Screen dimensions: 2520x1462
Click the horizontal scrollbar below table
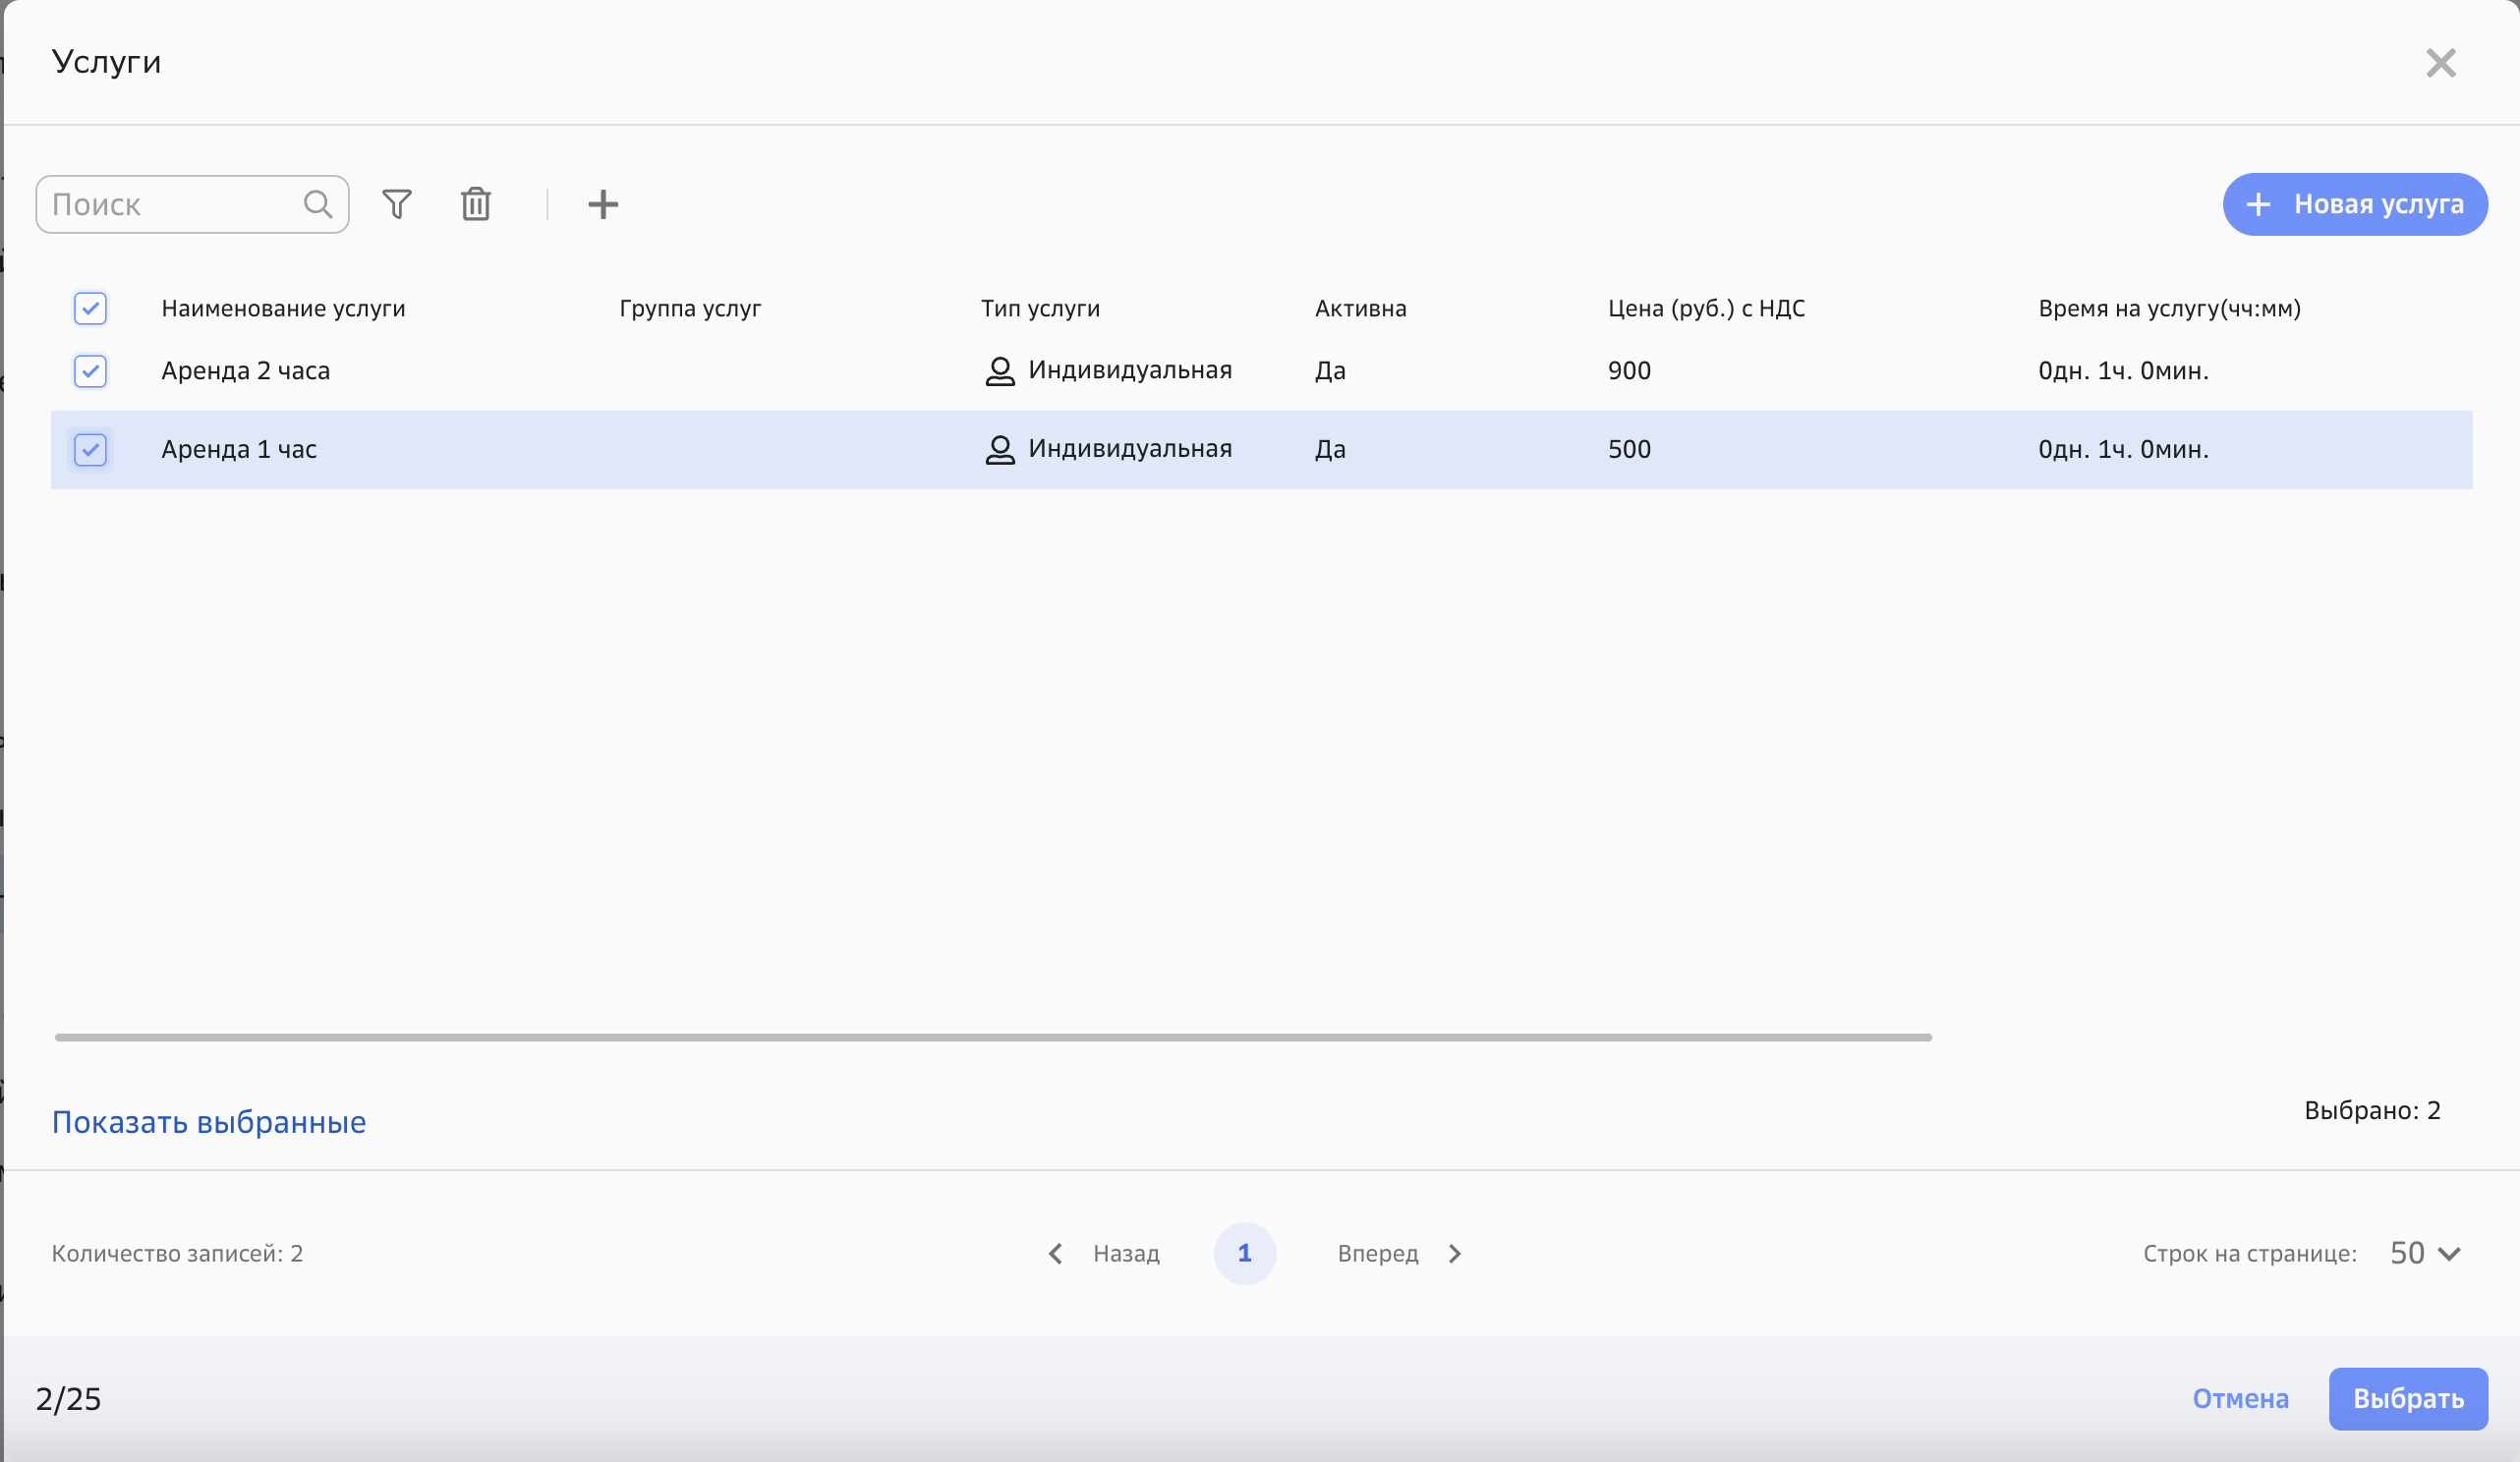[992, 1037]
